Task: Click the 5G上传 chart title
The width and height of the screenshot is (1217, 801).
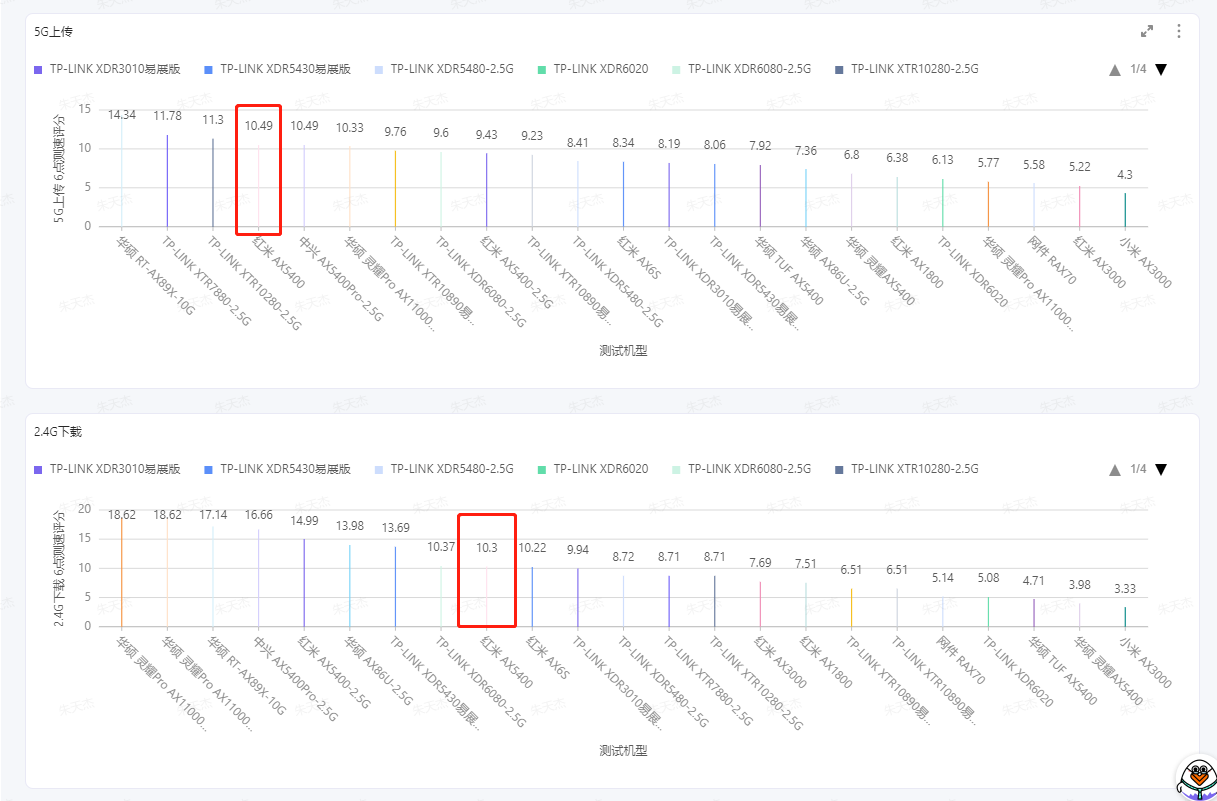Action: (55, 32)
